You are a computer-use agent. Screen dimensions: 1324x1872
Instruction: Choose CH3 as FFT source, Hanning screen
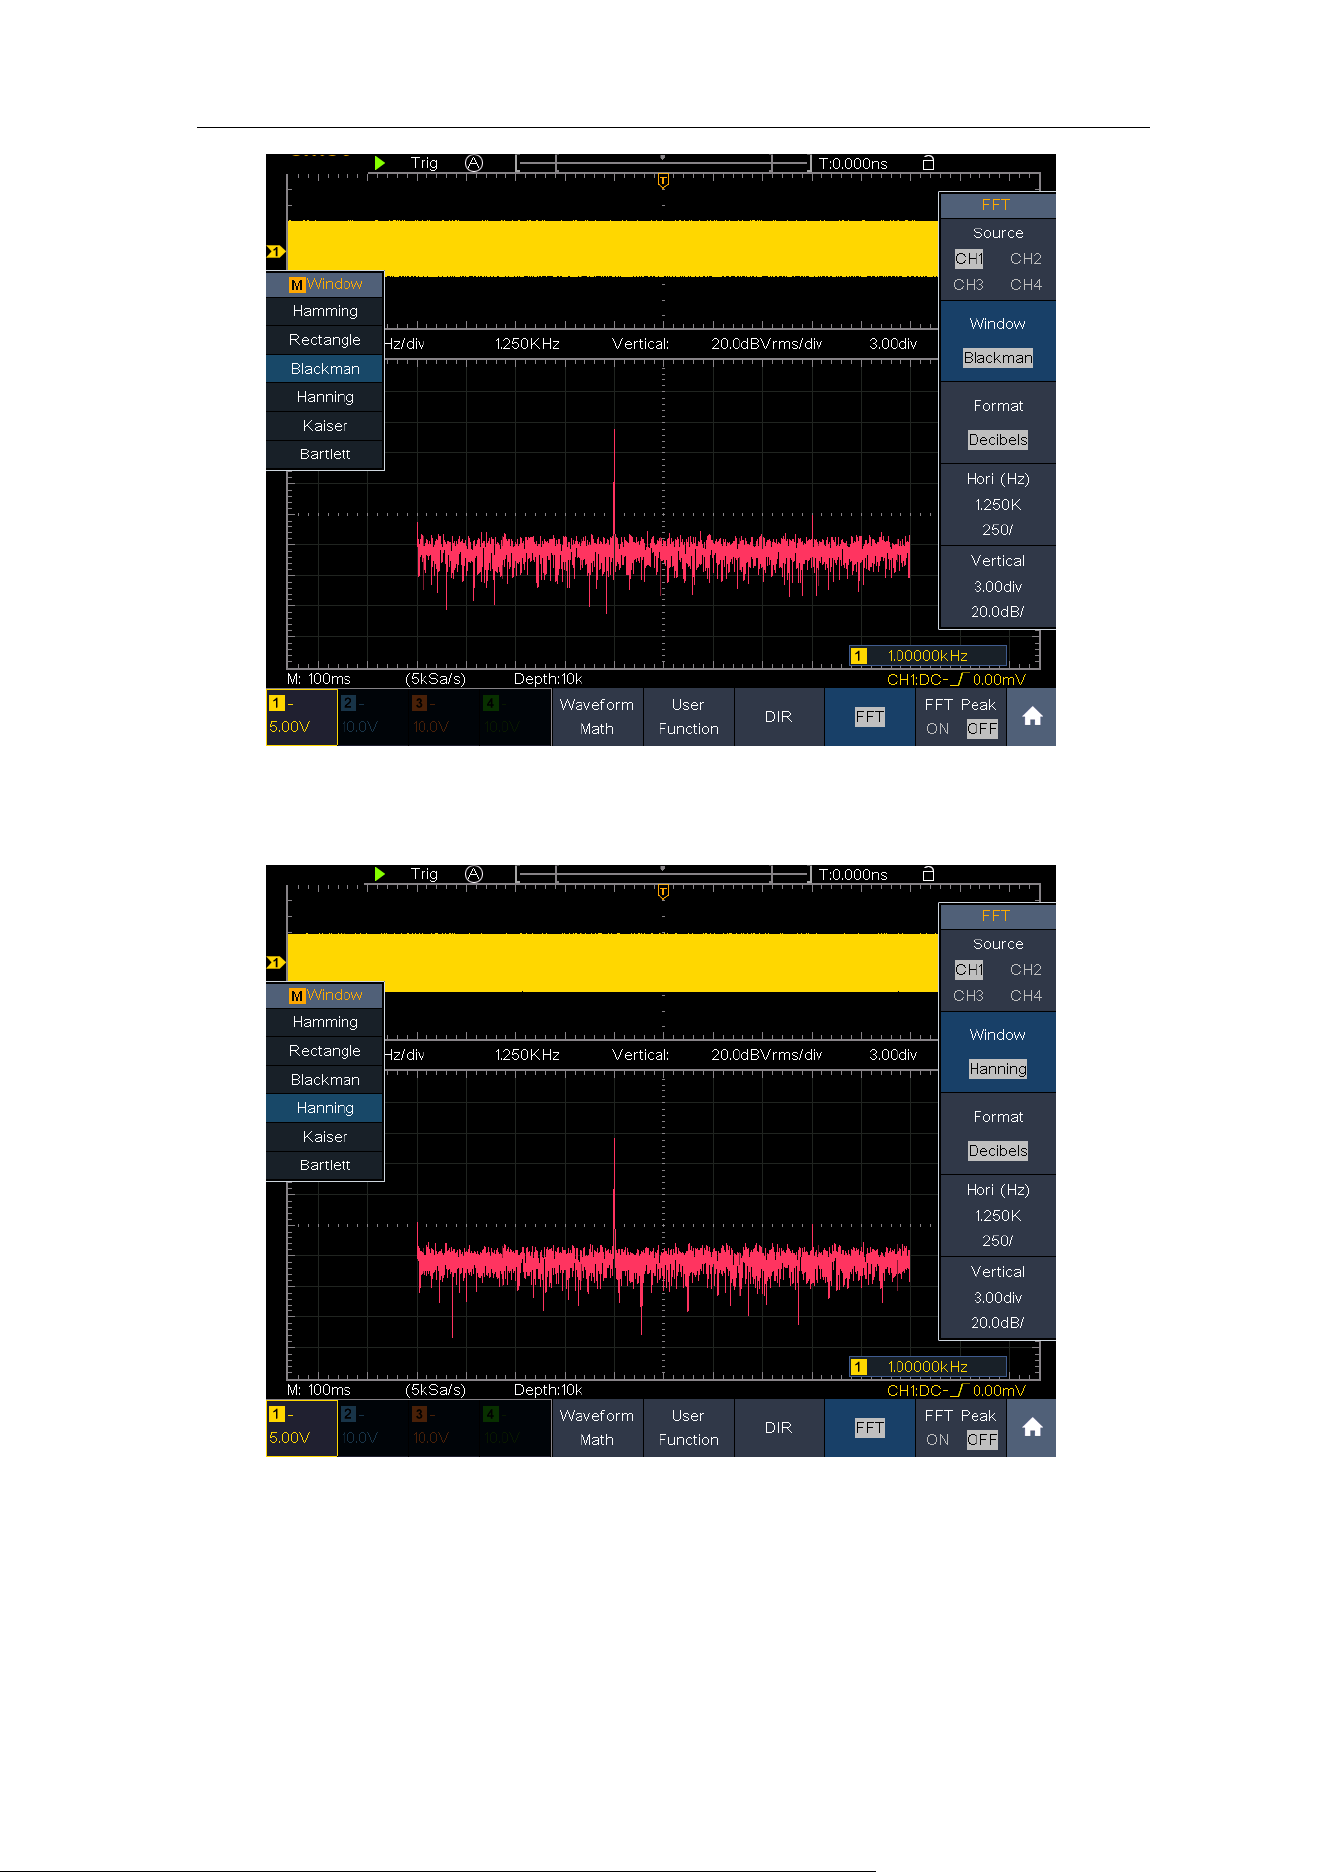[x=968, y=996]
